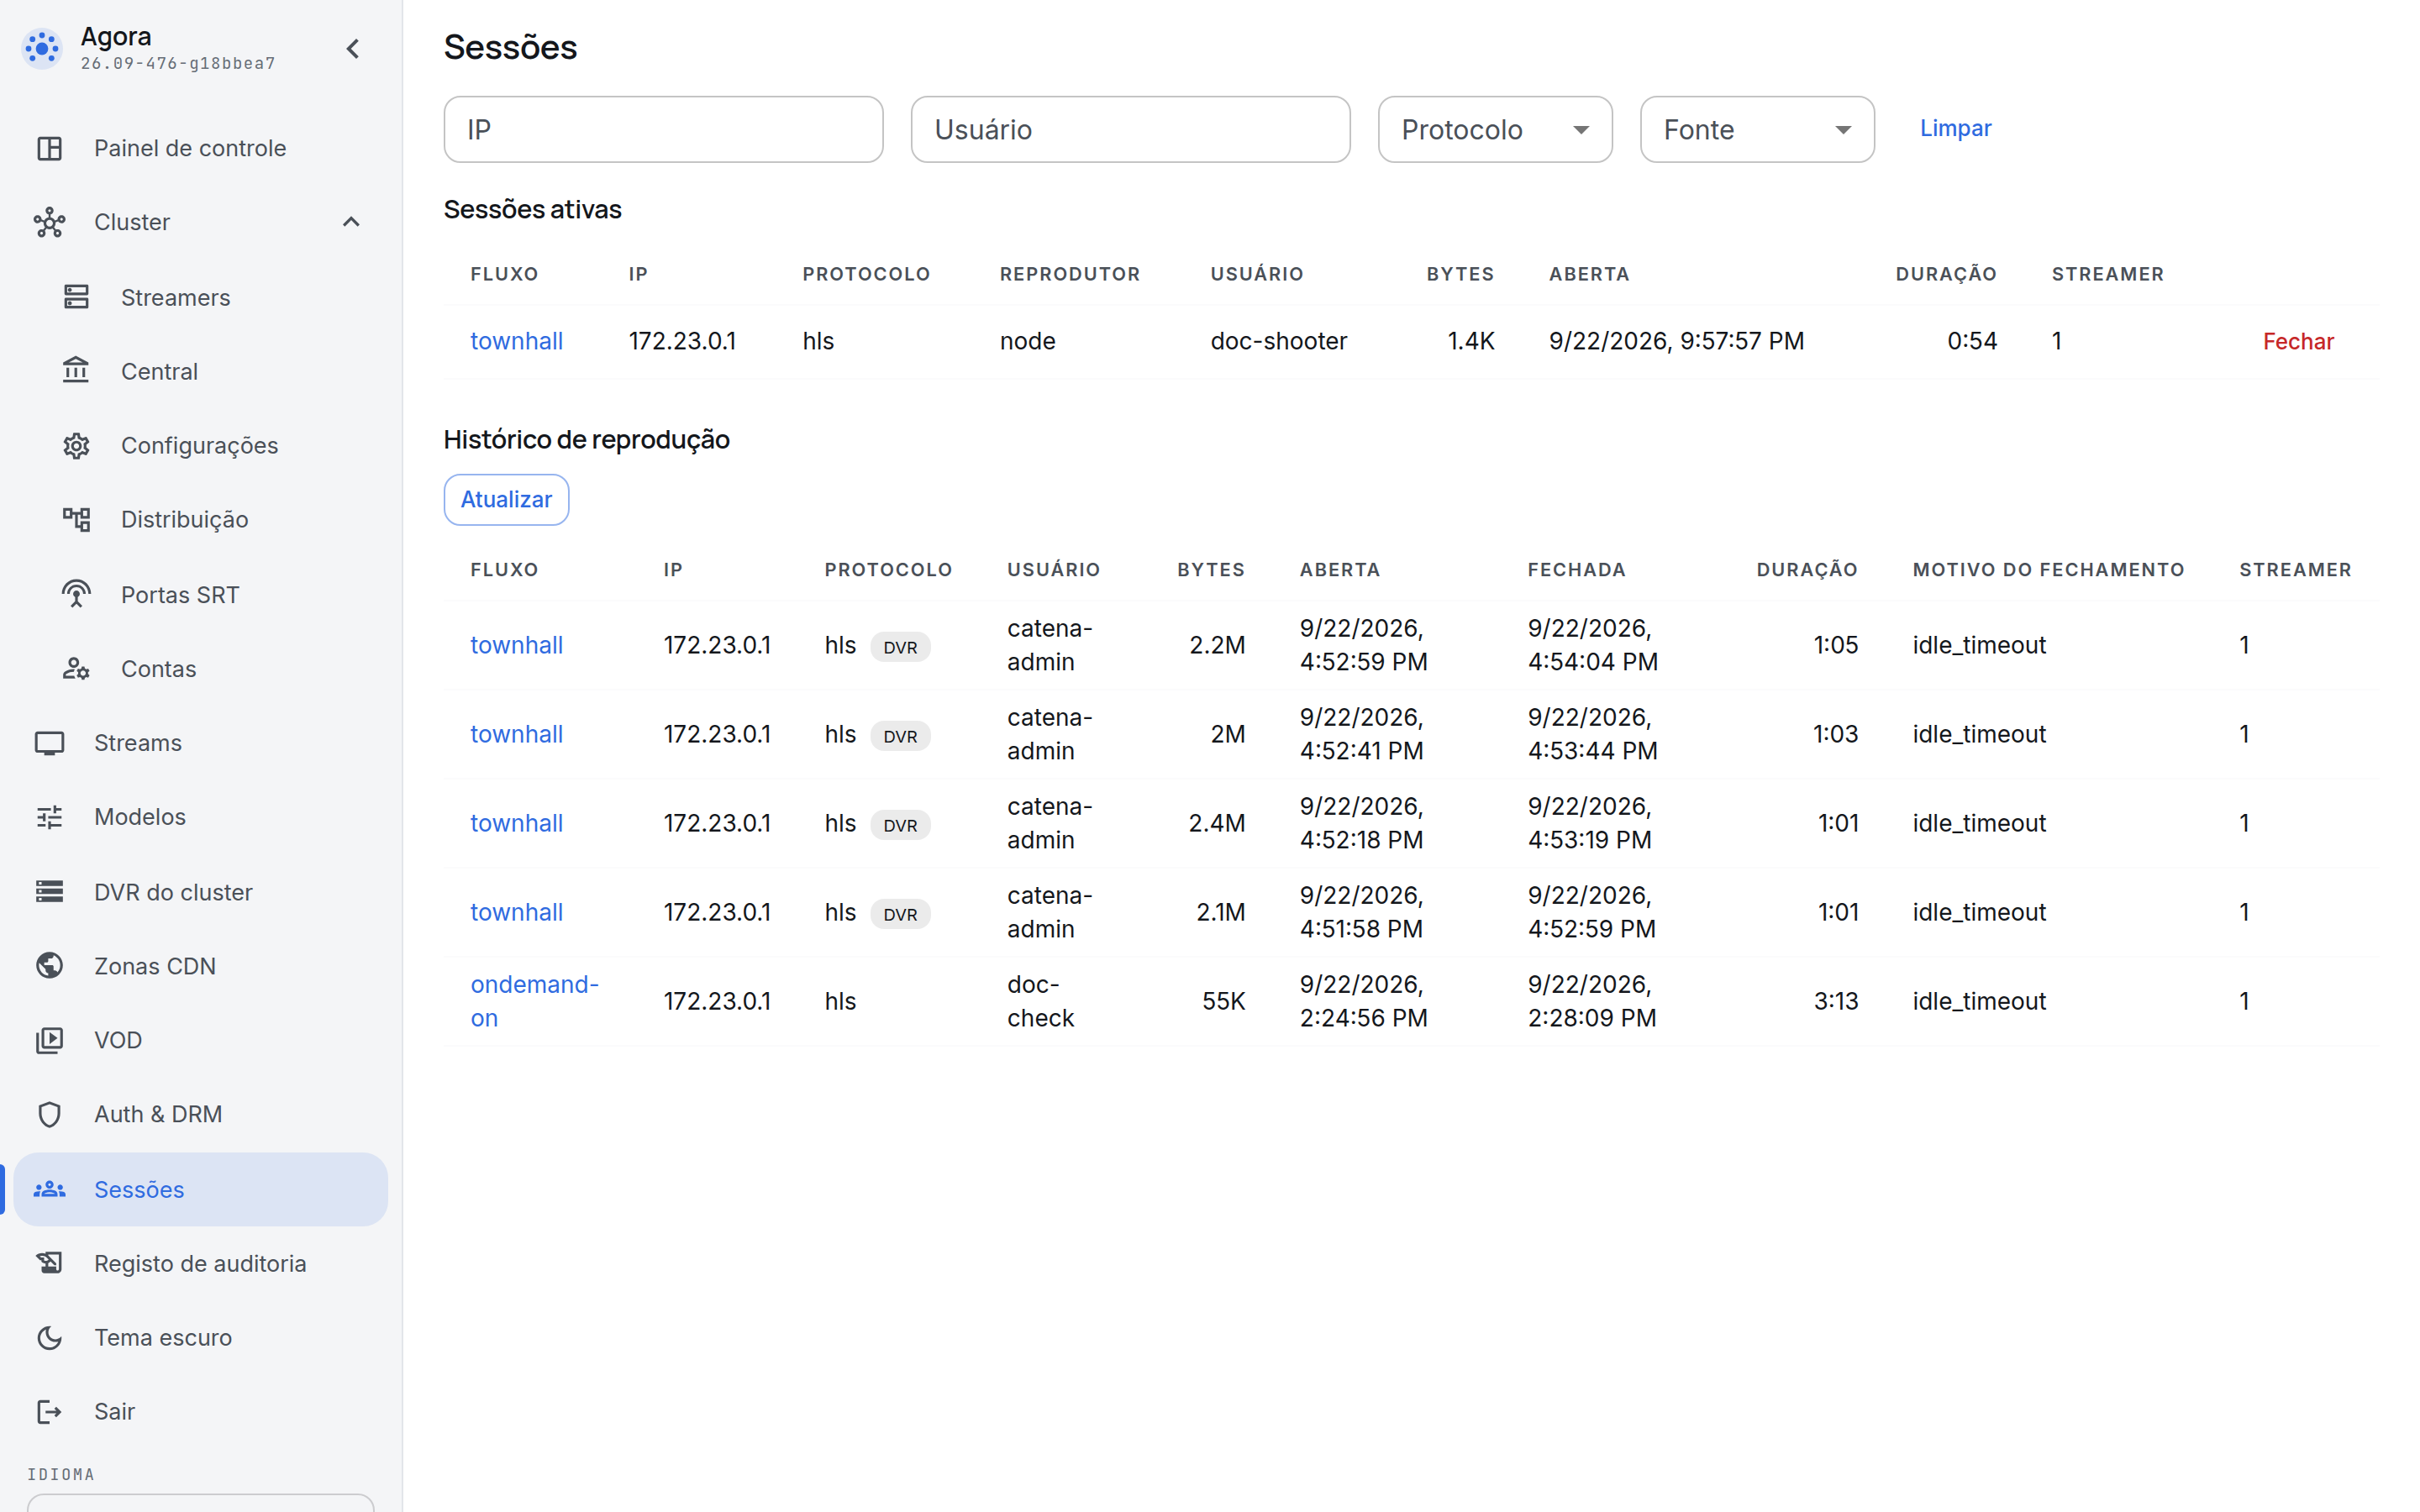Click the VOD video library icon
The width and height of the screenshot is (2420, 1512).
point(49,1040)
